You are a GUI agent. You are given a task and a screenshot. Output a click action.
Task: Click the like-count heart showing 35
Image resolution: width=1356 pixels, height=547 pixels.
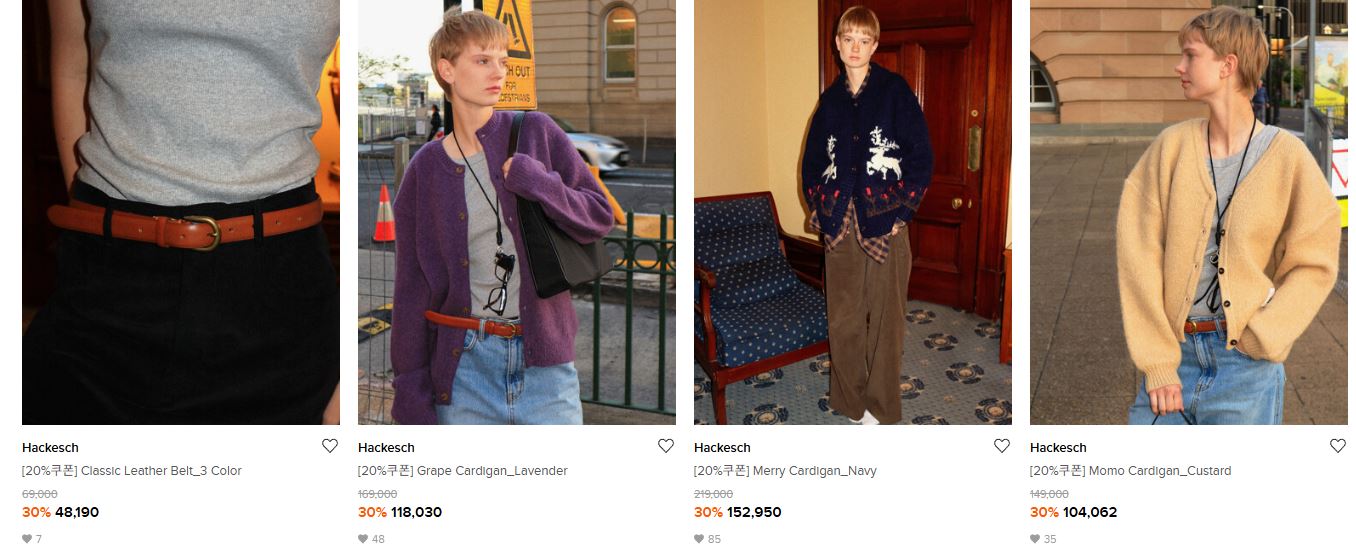point(1035,539)
